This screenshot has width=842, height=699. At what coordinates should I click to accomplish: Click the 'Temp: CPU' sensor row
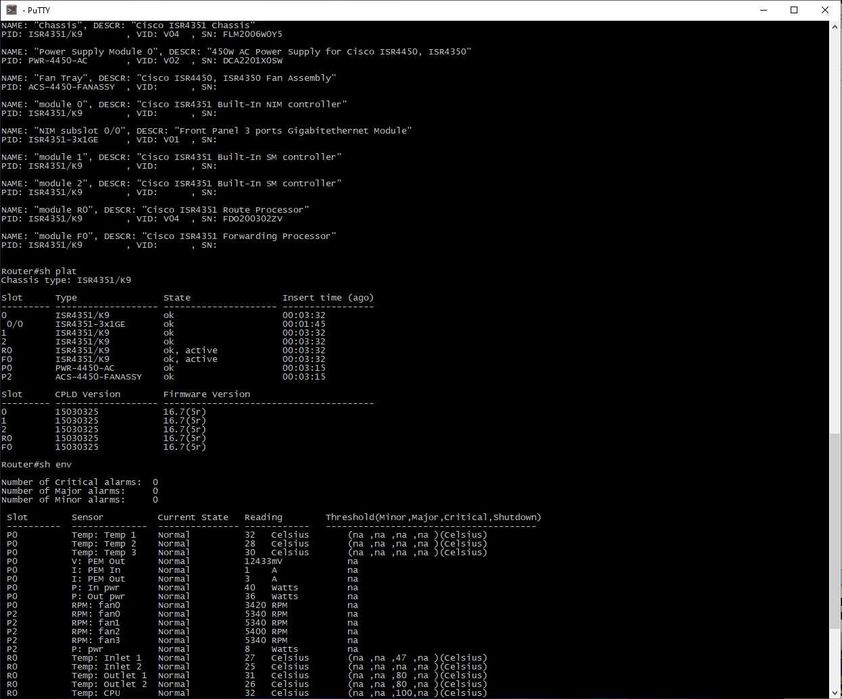tap(247, 693)
